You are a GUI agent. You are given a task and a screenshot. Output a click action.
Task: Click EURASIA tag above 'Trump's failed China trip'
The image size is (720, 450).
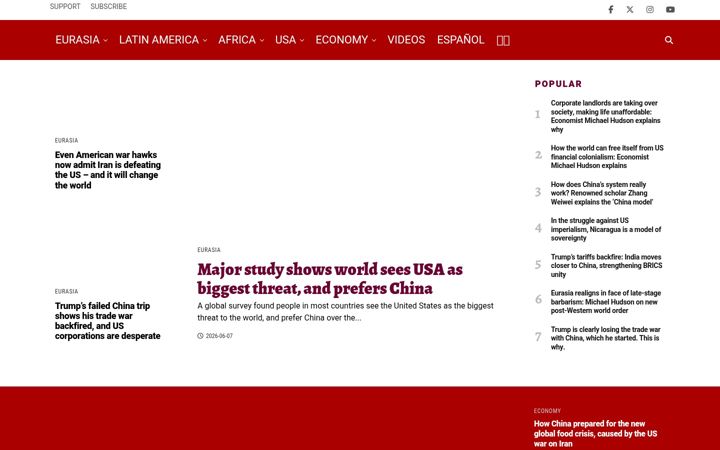tap(66, 292)
